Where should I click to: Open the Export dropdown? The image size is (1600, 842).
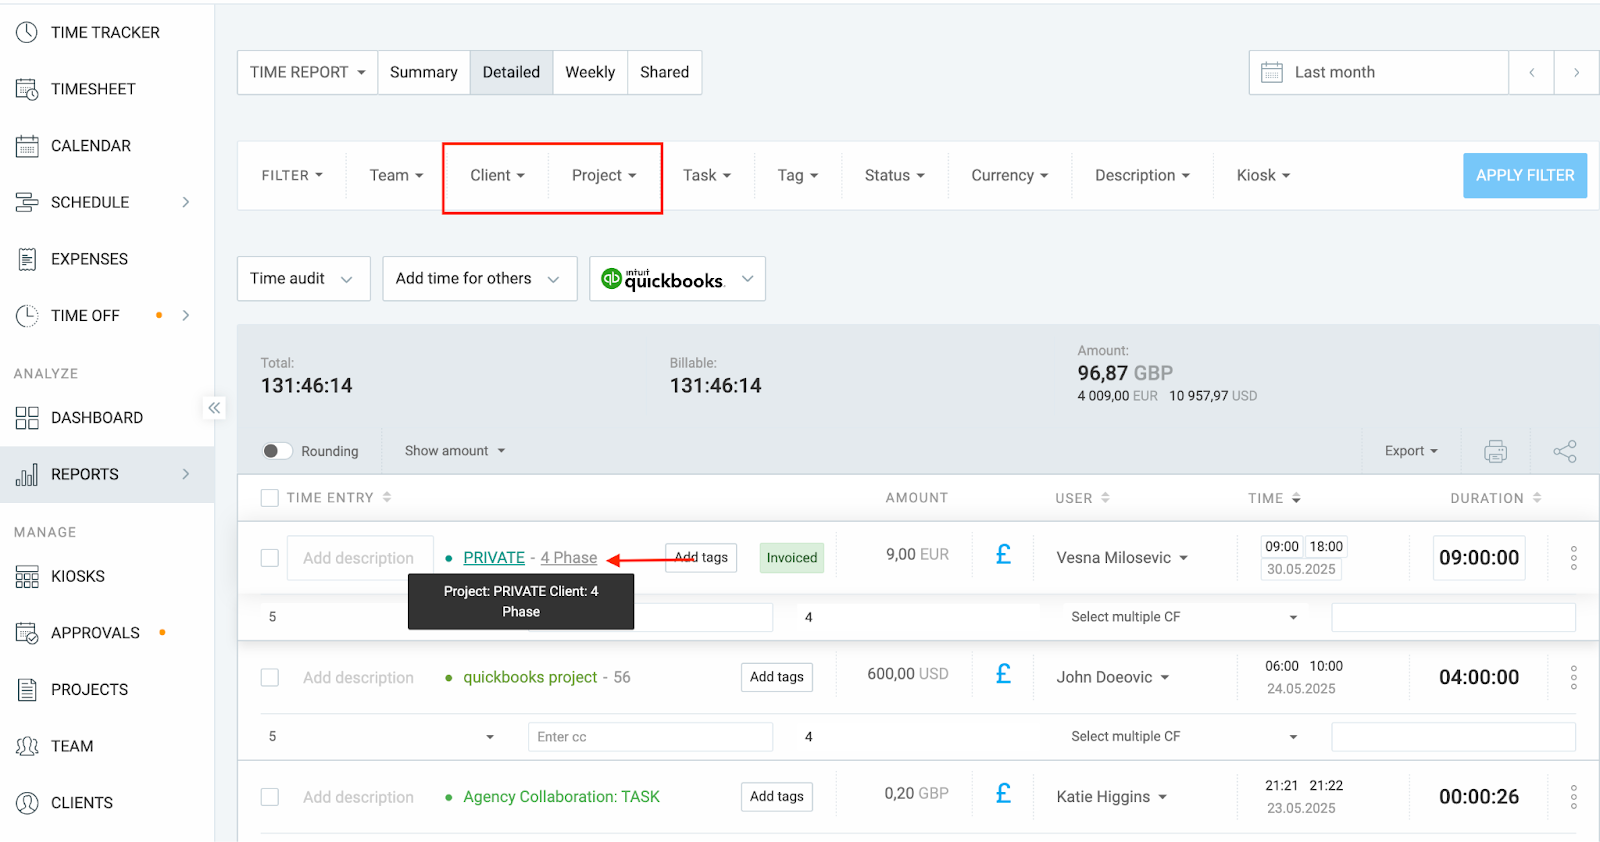(x=1411, y=451)
